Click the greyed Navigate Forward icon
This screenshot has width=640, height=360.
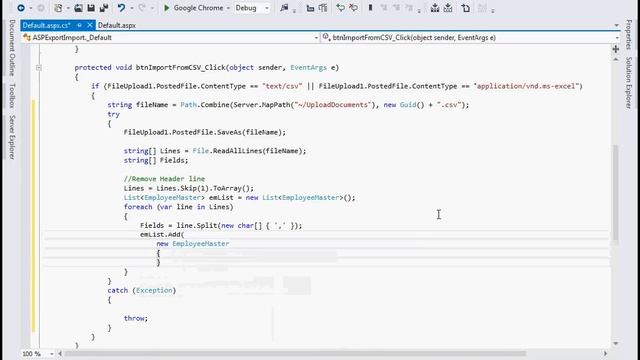coord(40,8)
